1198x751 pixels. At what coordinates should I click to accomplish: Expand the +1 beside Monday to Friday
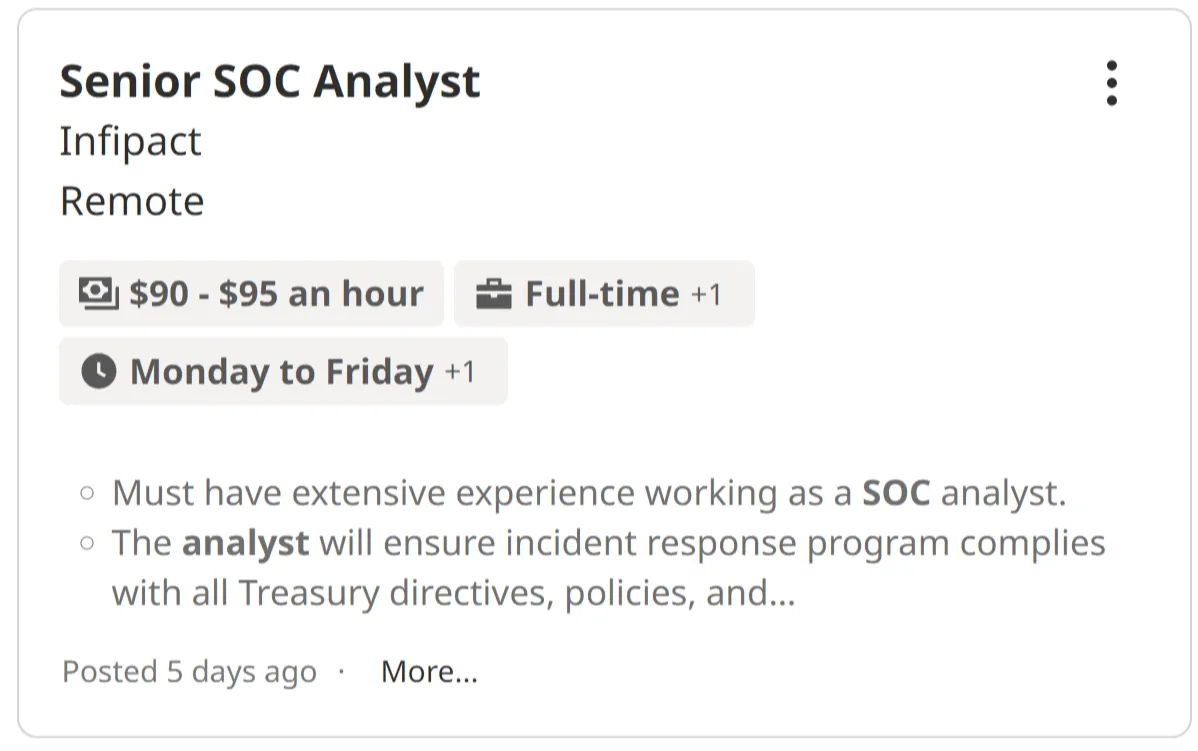460,373
